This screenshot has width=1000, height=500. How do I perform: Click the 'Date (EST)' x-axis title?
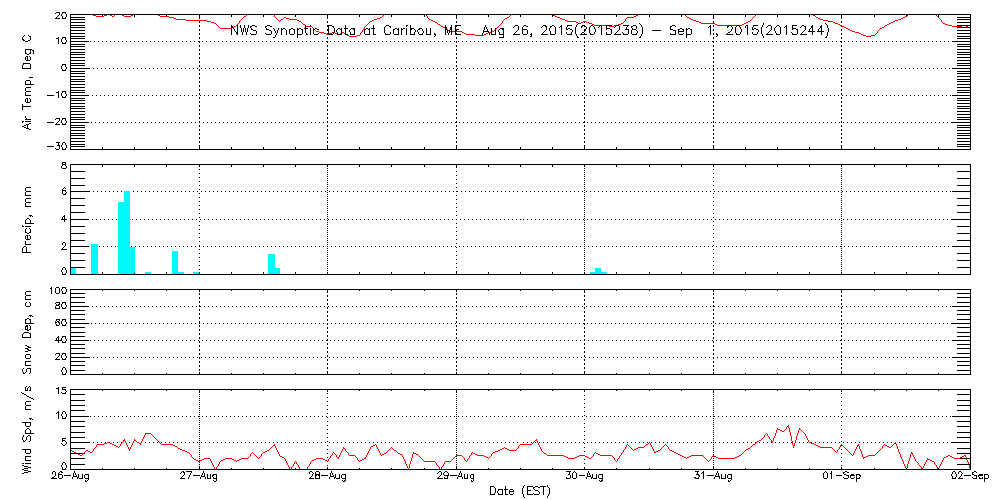point(520,491)
